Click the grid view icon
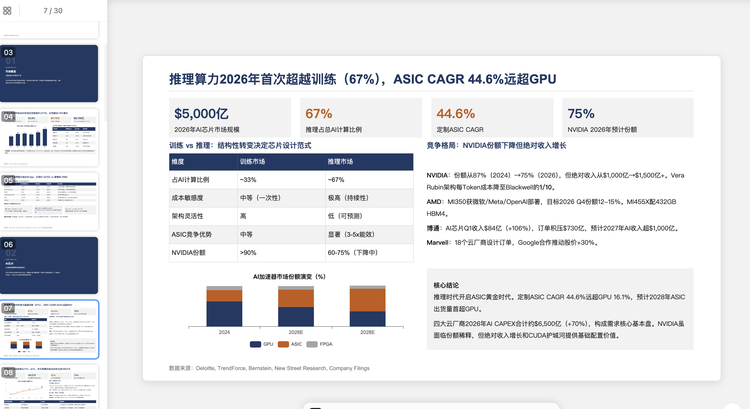The image size is (750, 409). click(x=8, y=10)
